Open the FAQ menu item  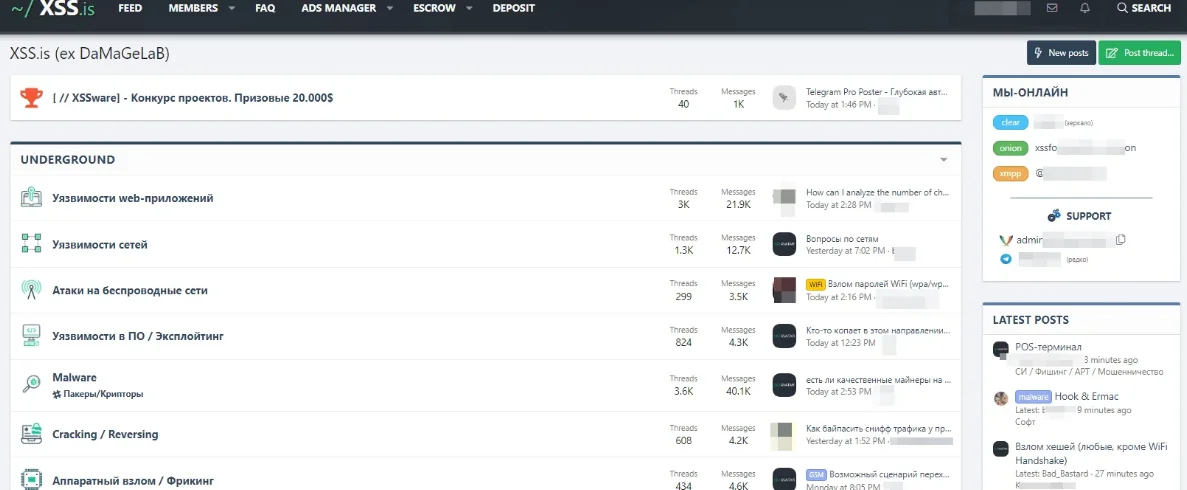[265, 8]
